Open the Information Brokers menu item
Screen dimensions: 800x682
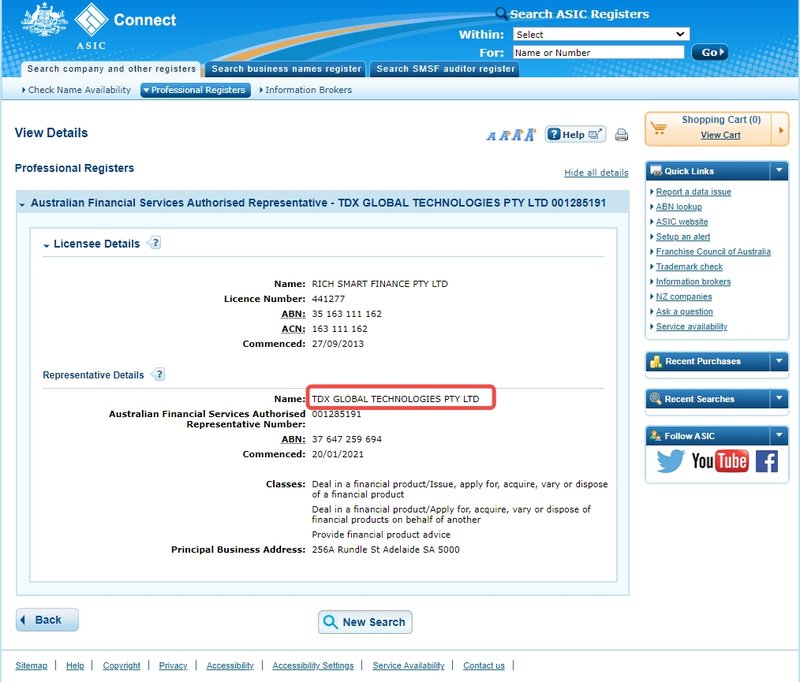[x=306, y=90]
